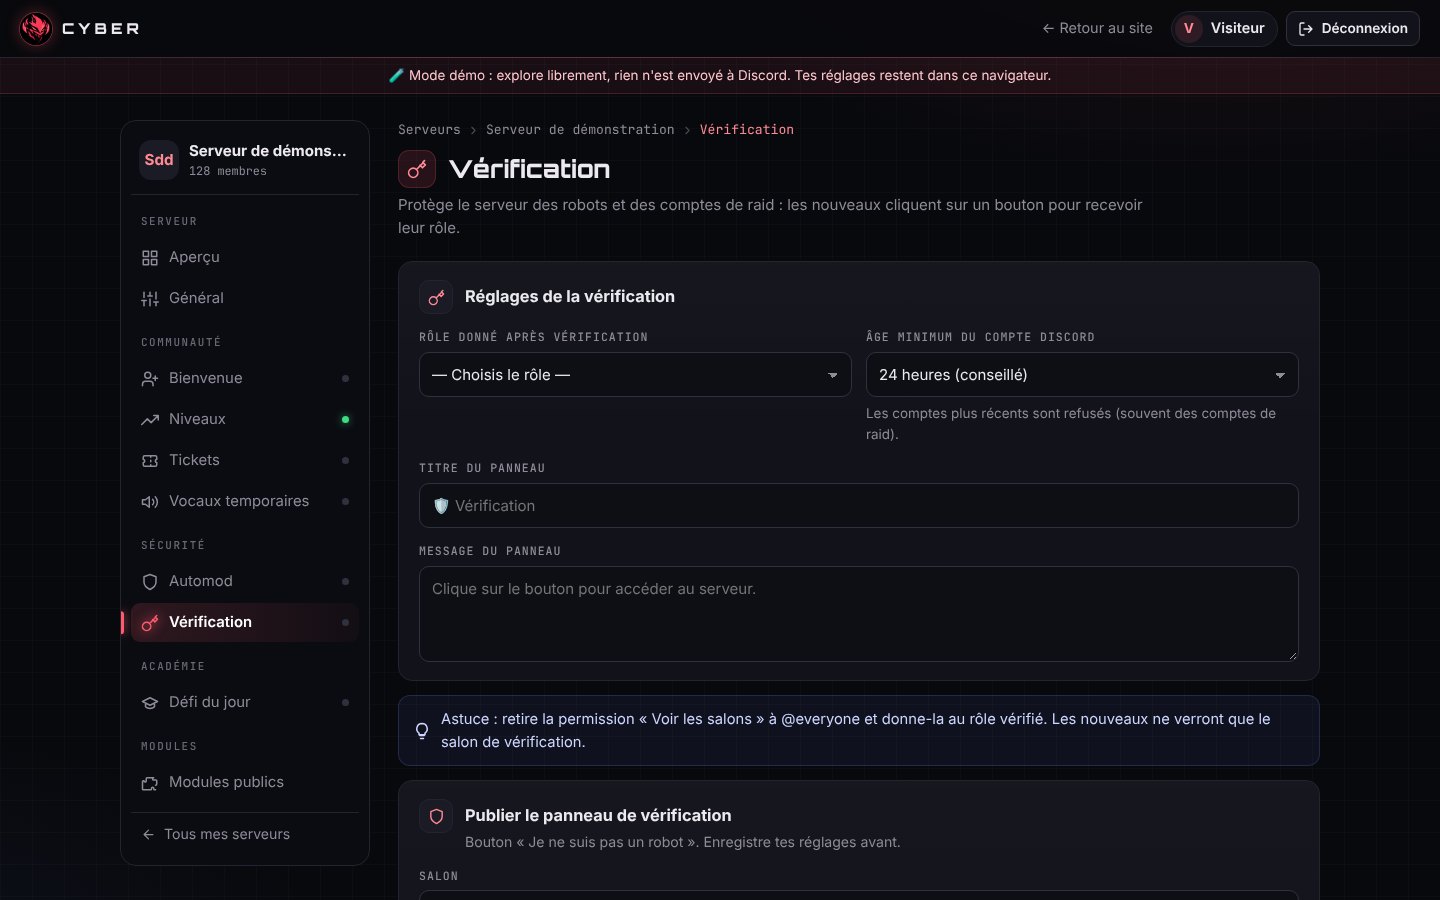
Task: Go to the Général settings
Action: tap(245, 299)
